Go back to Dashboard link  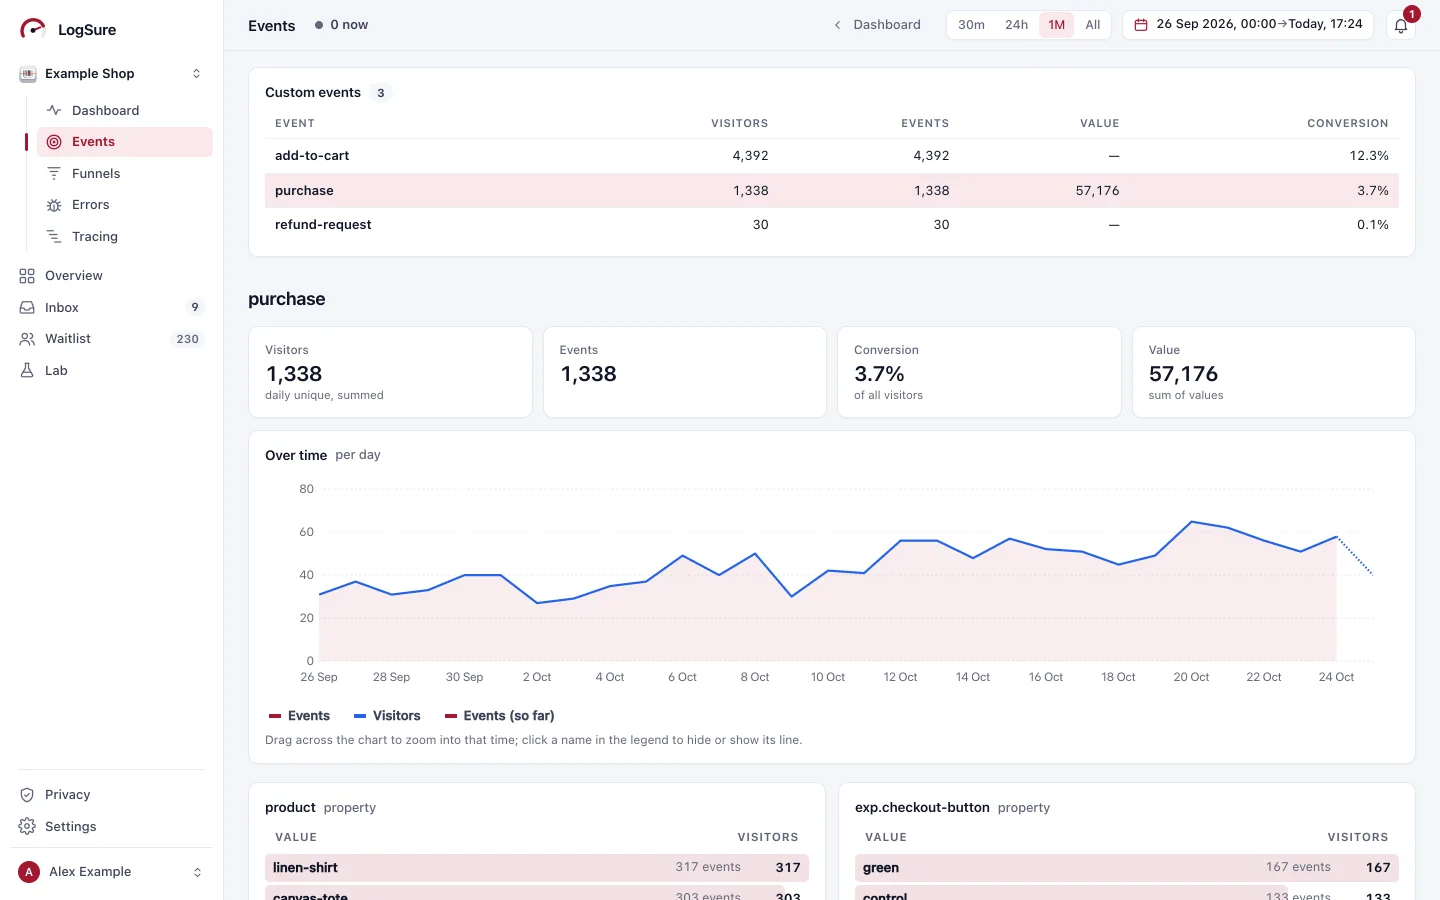[x=877, y=25]
